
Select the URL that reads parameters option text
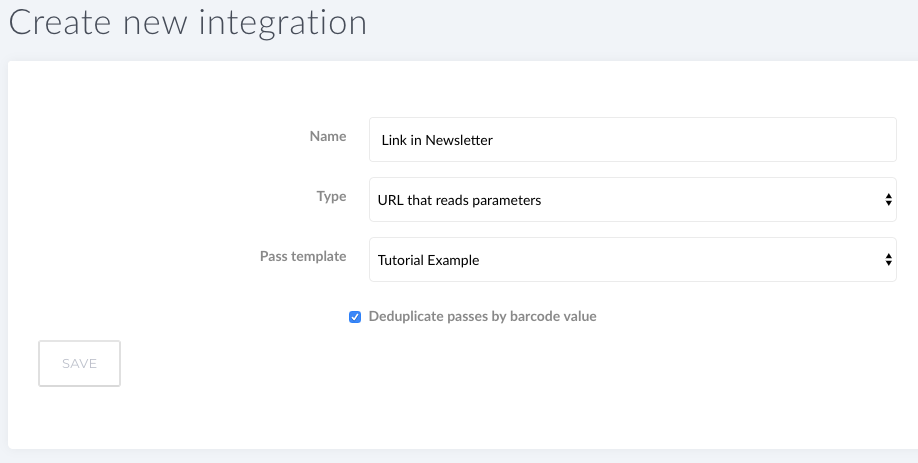tap(459, 200)
